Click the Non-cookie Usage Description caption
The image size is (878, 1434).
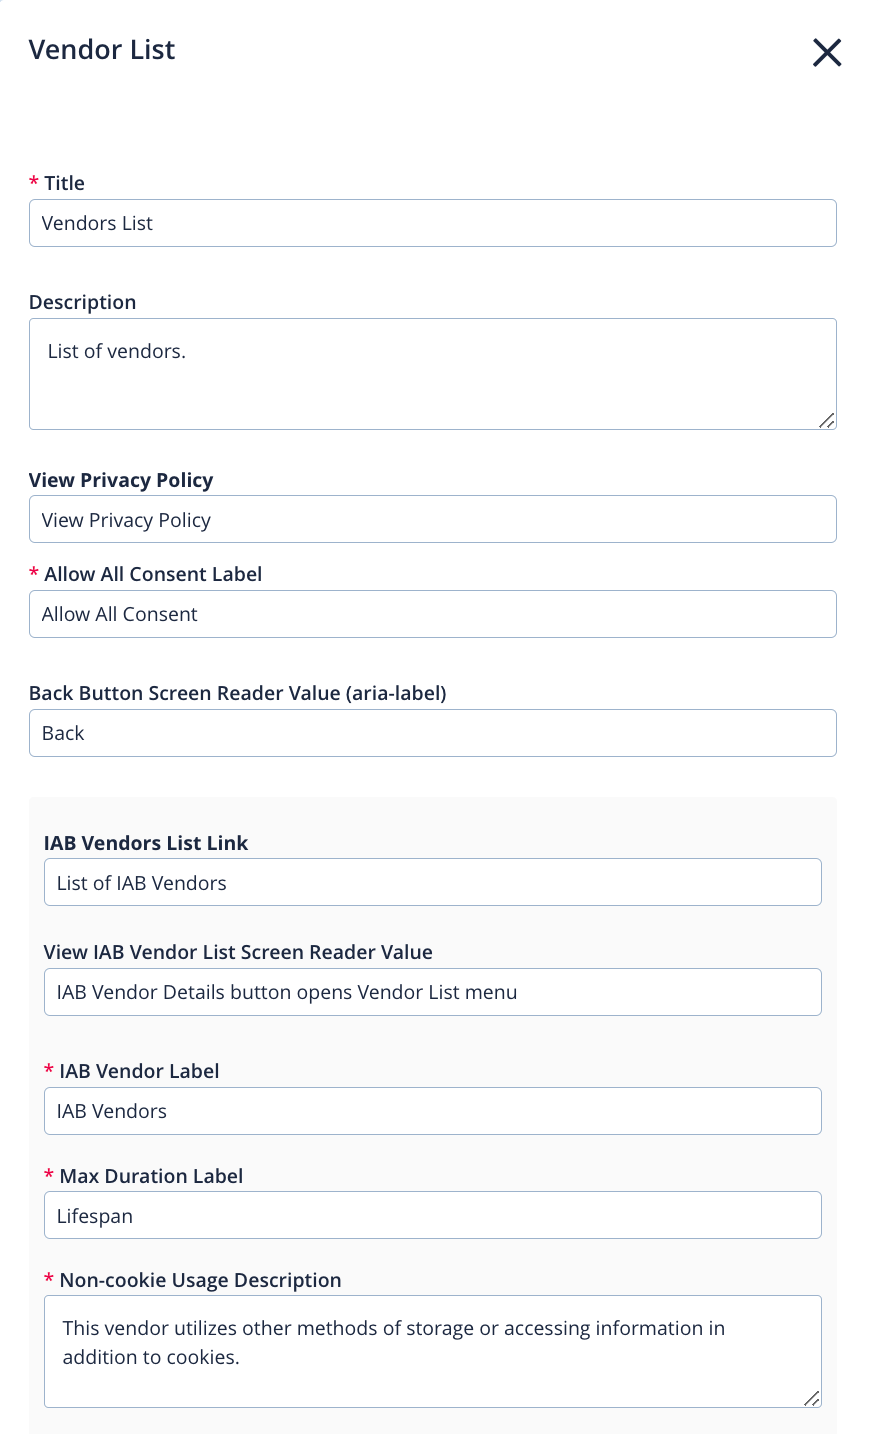[x=200, y=1280]
